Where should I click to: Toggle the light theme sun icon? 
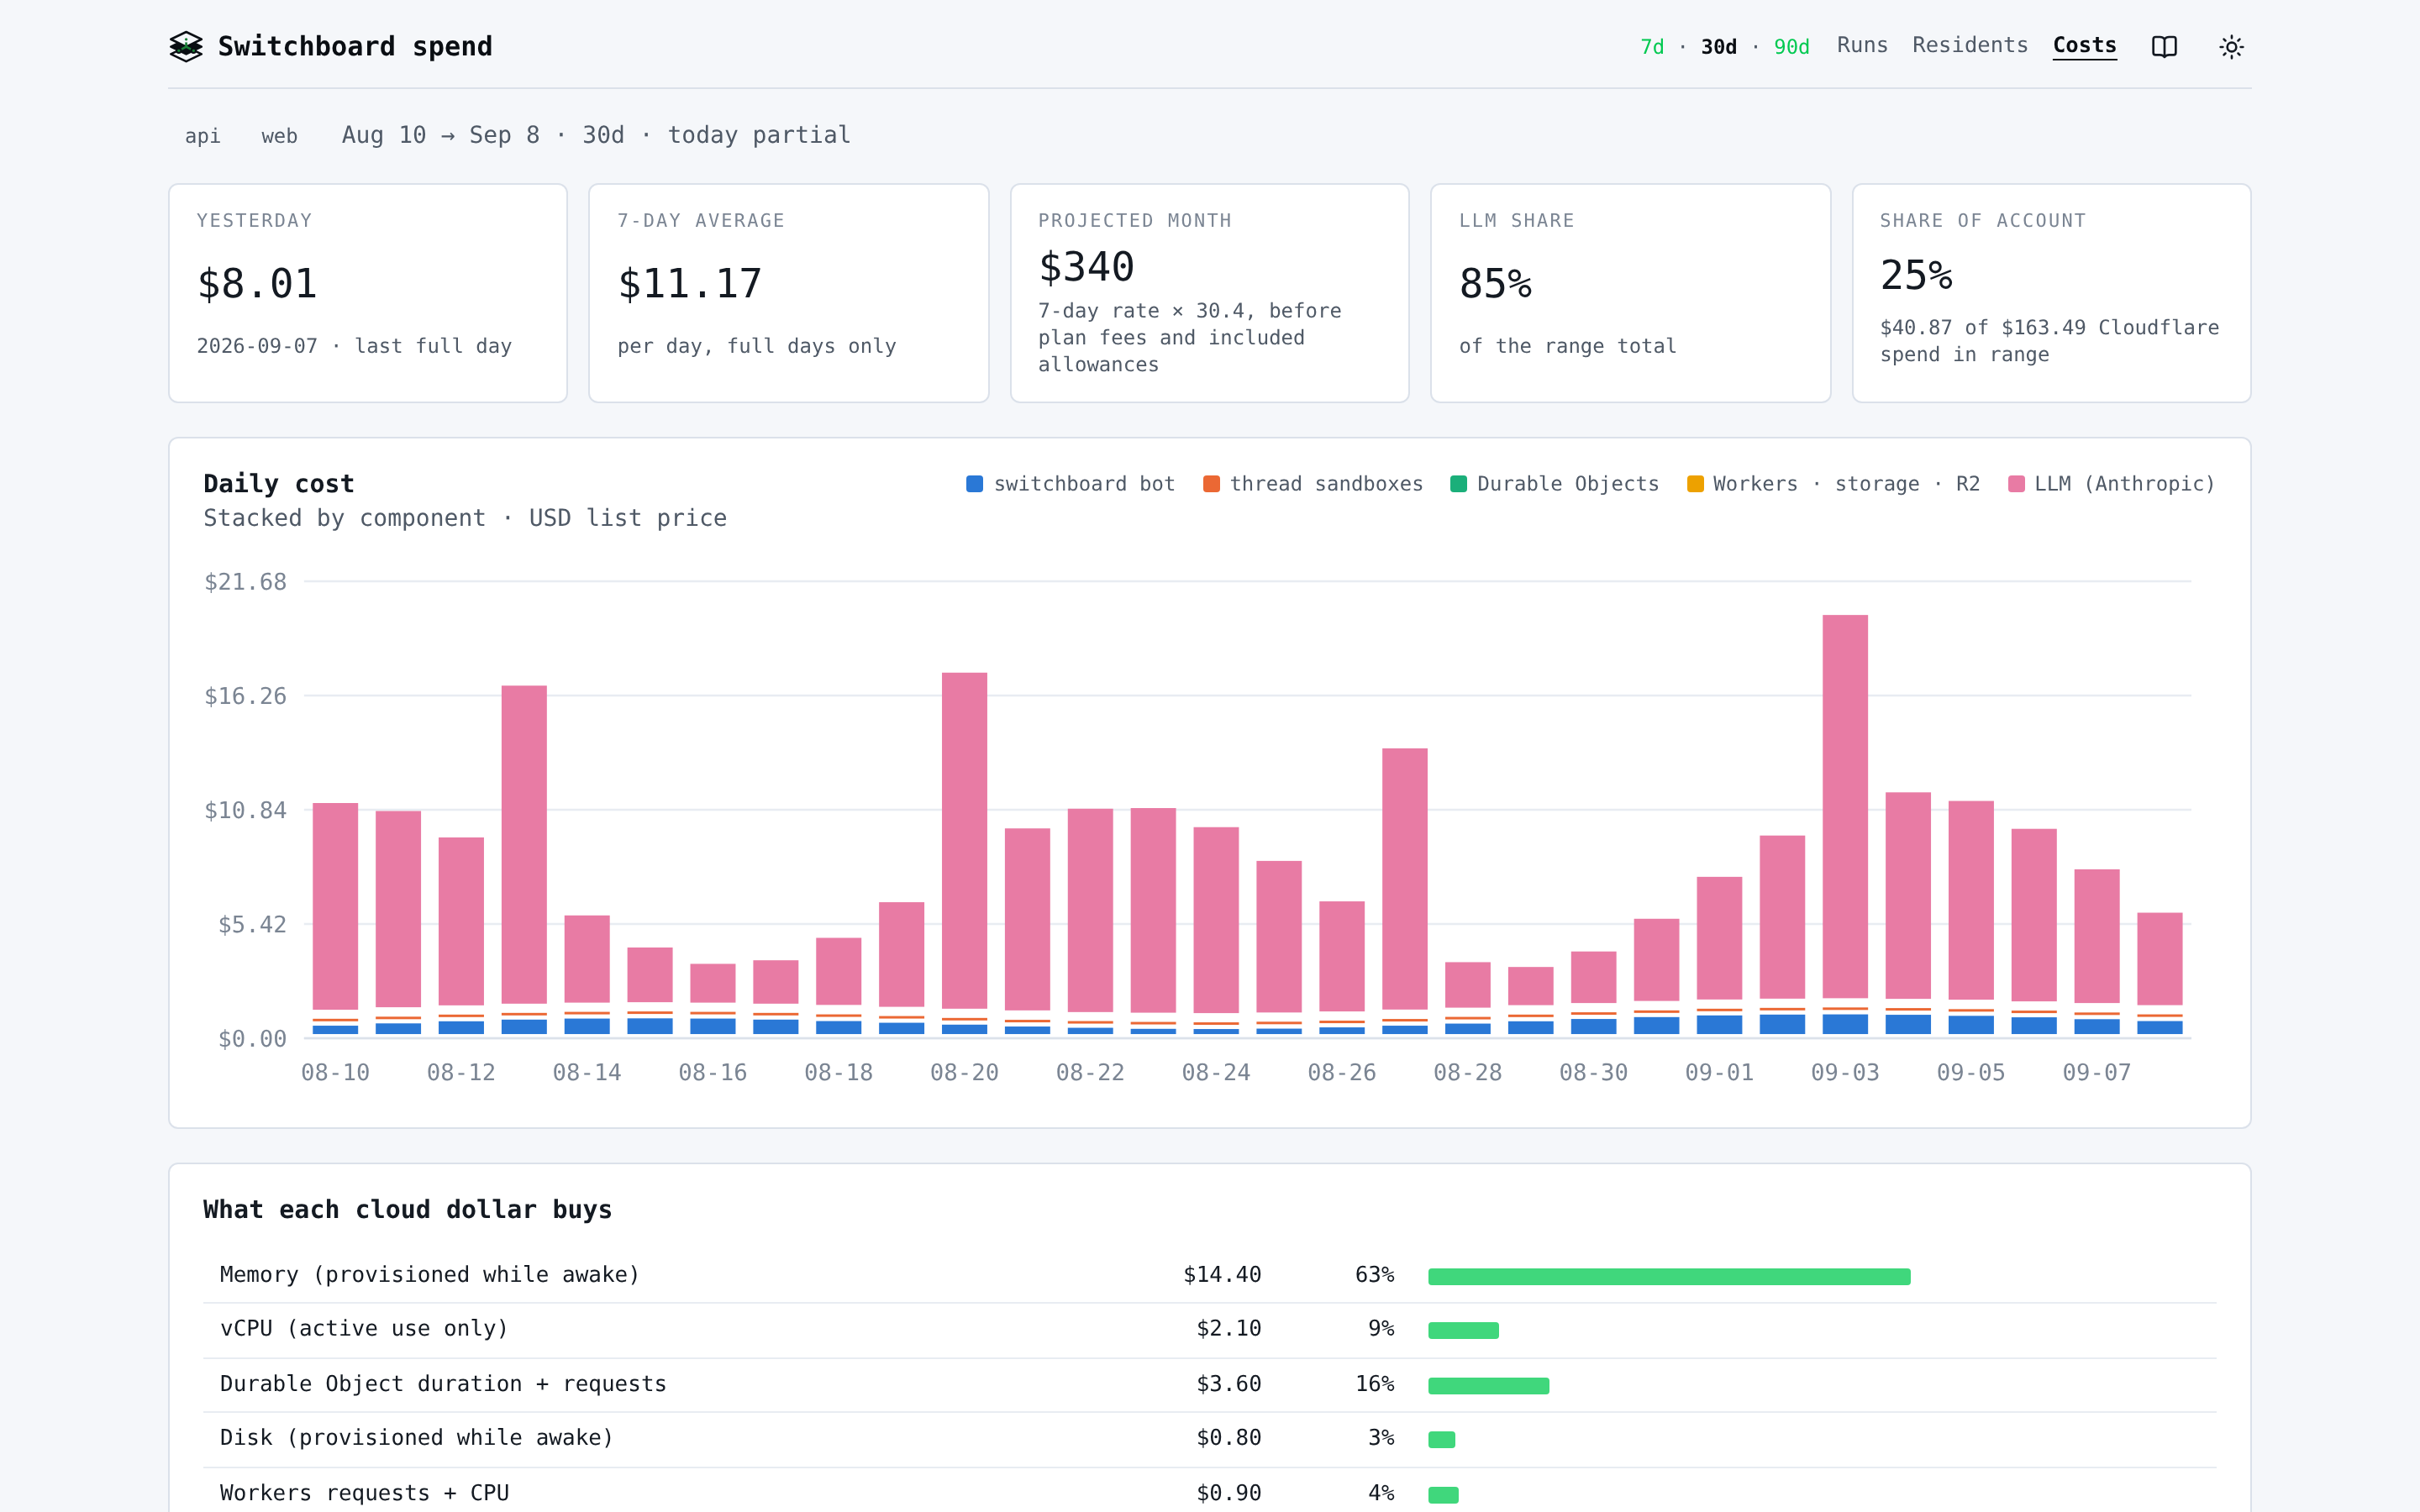tap(2231, 47)
